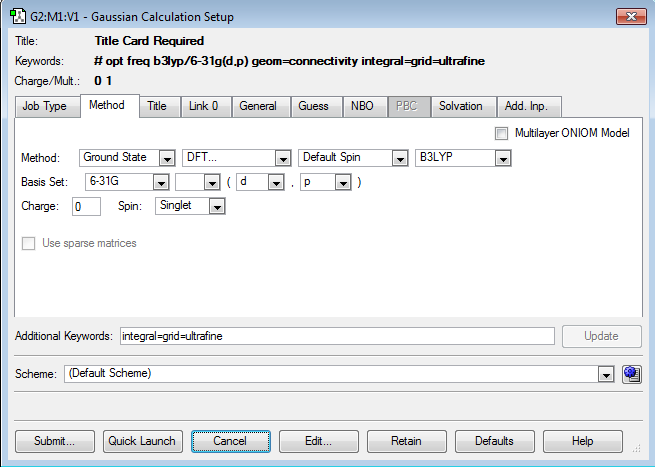Open the scheme manager icon beside Scheme dropdown
Screen dimensions: 655x467
(x=632, y=374)
